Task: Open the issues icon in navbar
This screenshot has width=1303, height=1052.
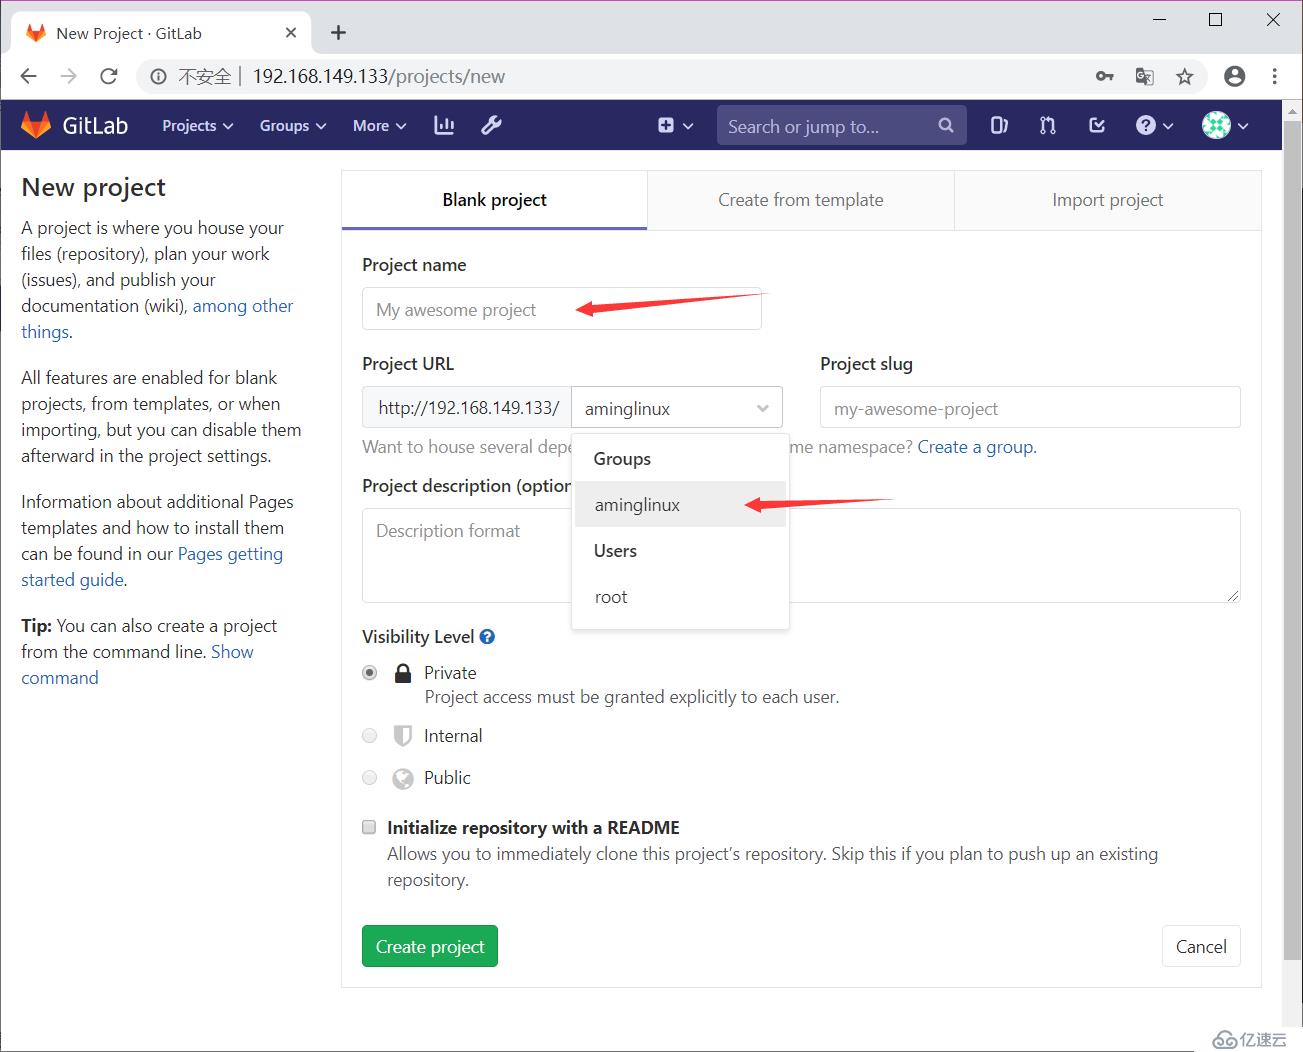Action: click(999, 125)
